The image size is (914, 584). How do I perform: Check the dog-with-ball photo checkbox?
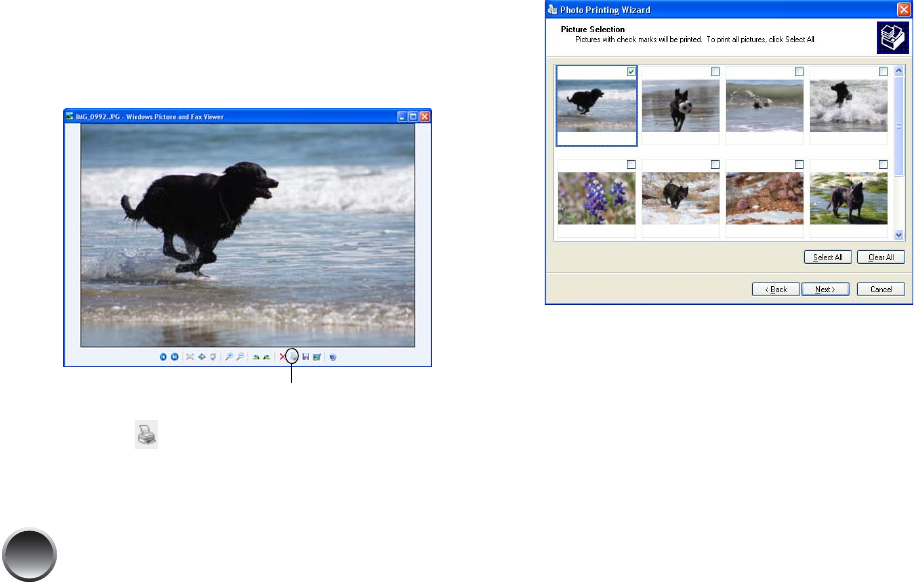tap(714, 72)
